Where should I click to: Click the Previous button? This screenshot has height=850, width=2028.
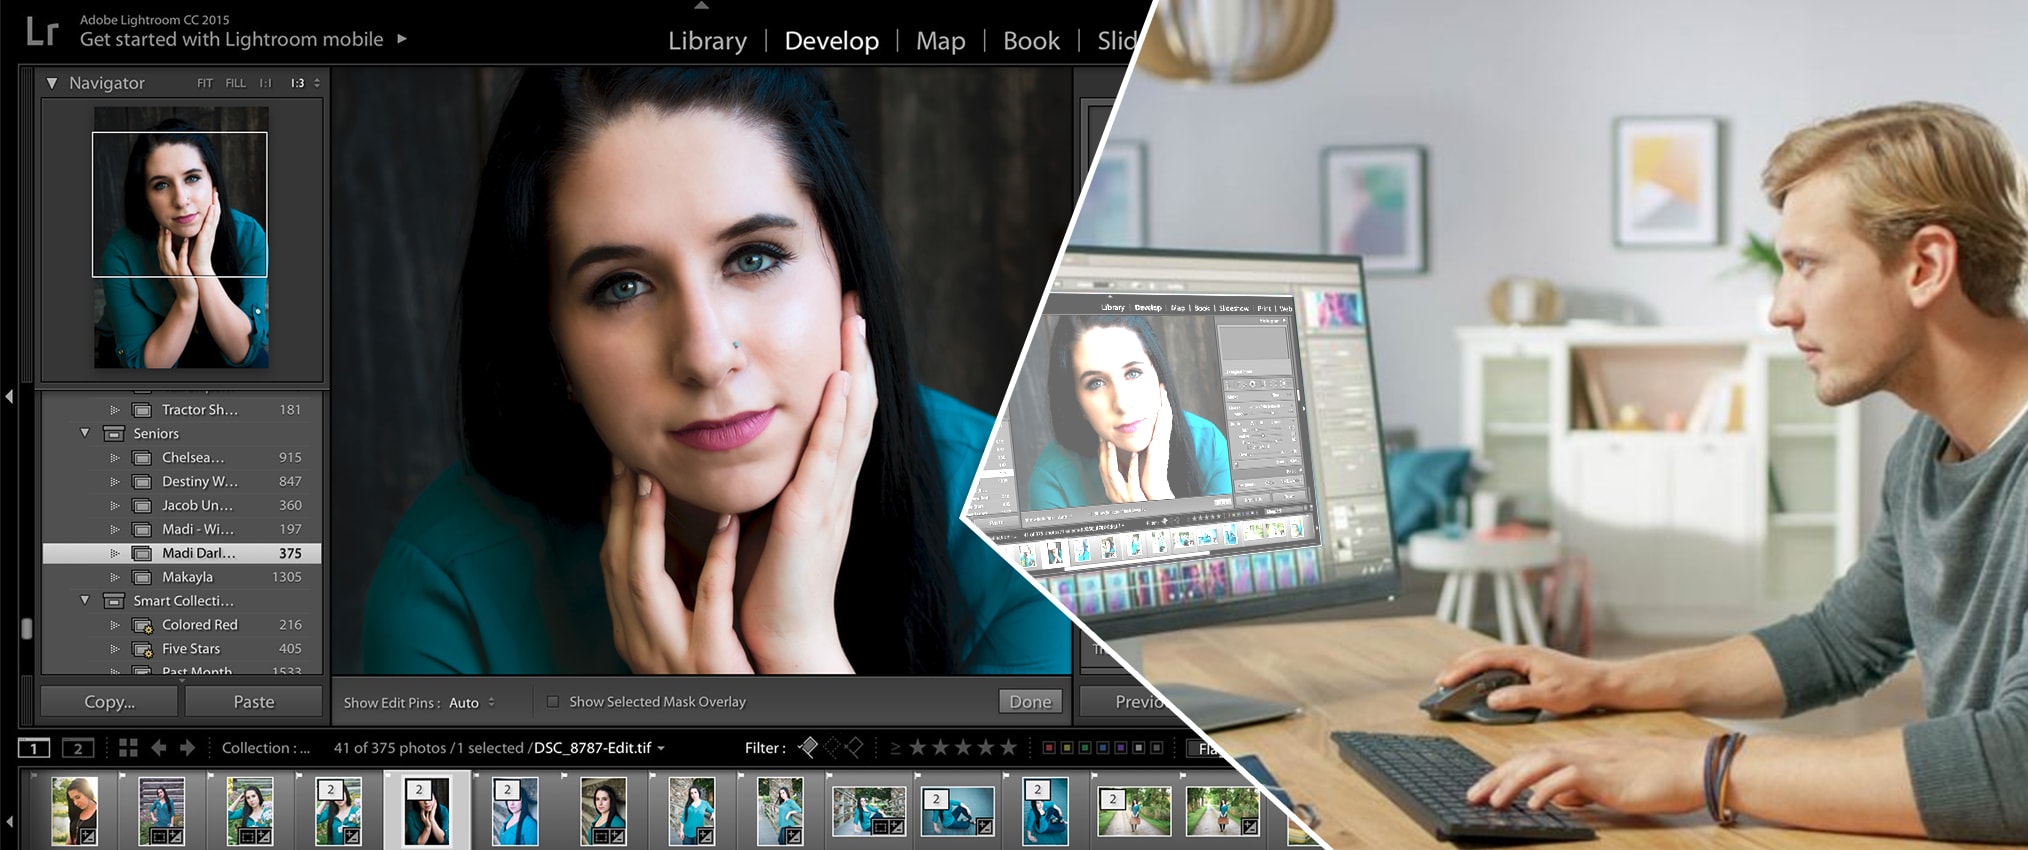(x=1125, y=702)
